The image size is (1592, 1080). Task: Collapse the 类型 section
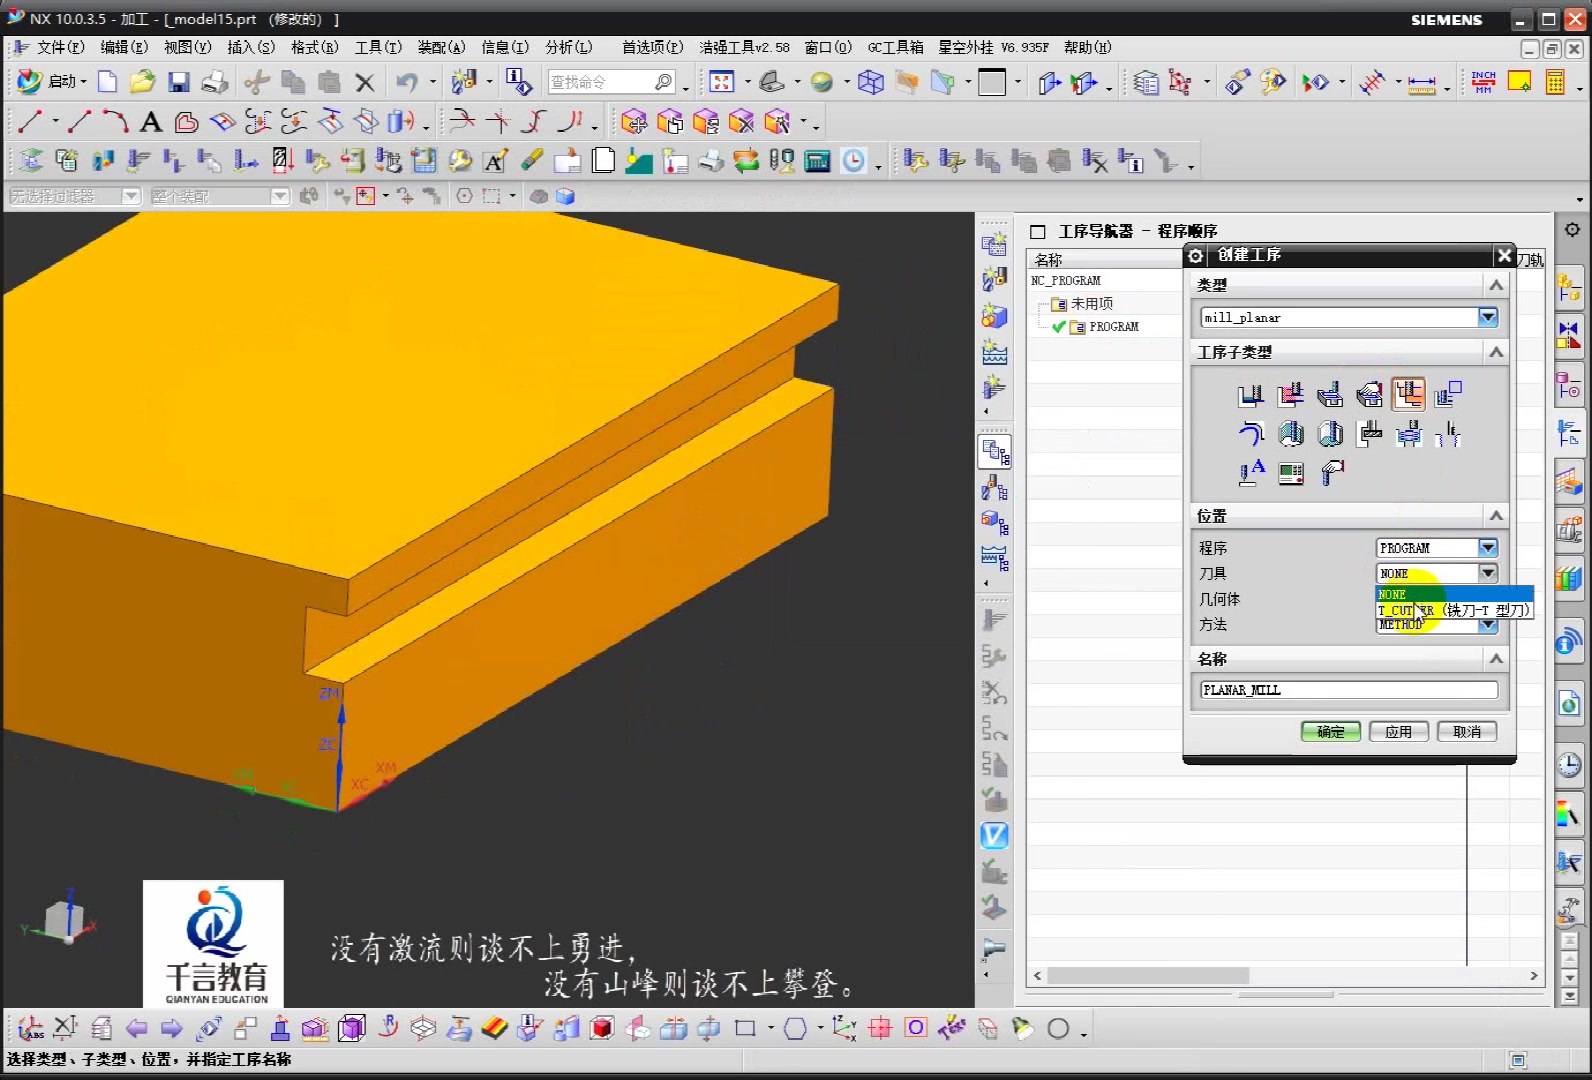(x=1496, y=285)
